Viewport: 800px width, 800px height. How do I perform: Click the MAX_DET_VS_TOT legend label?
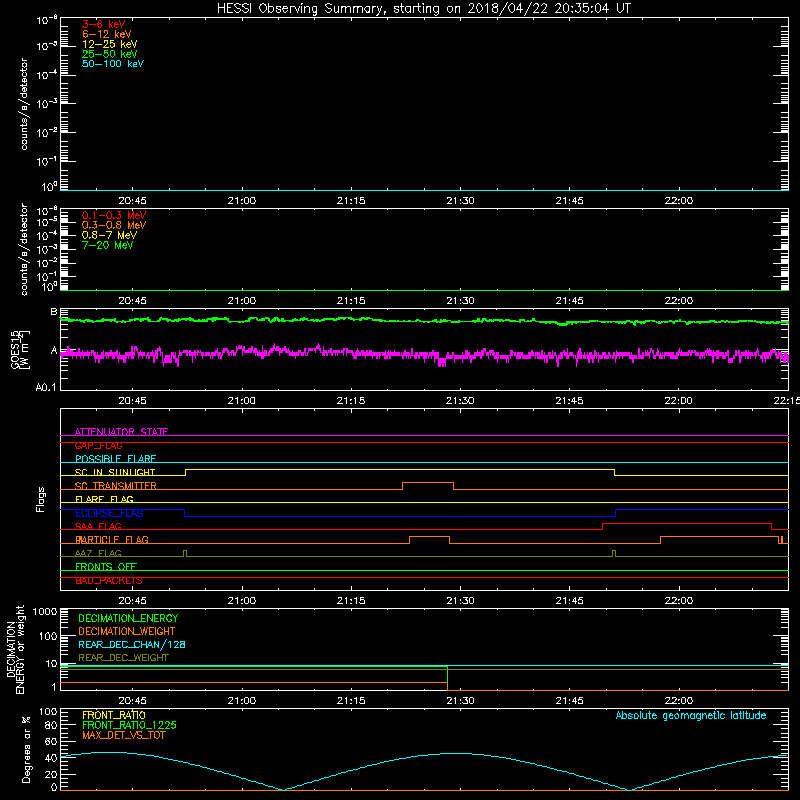click(x=124, y=735)
